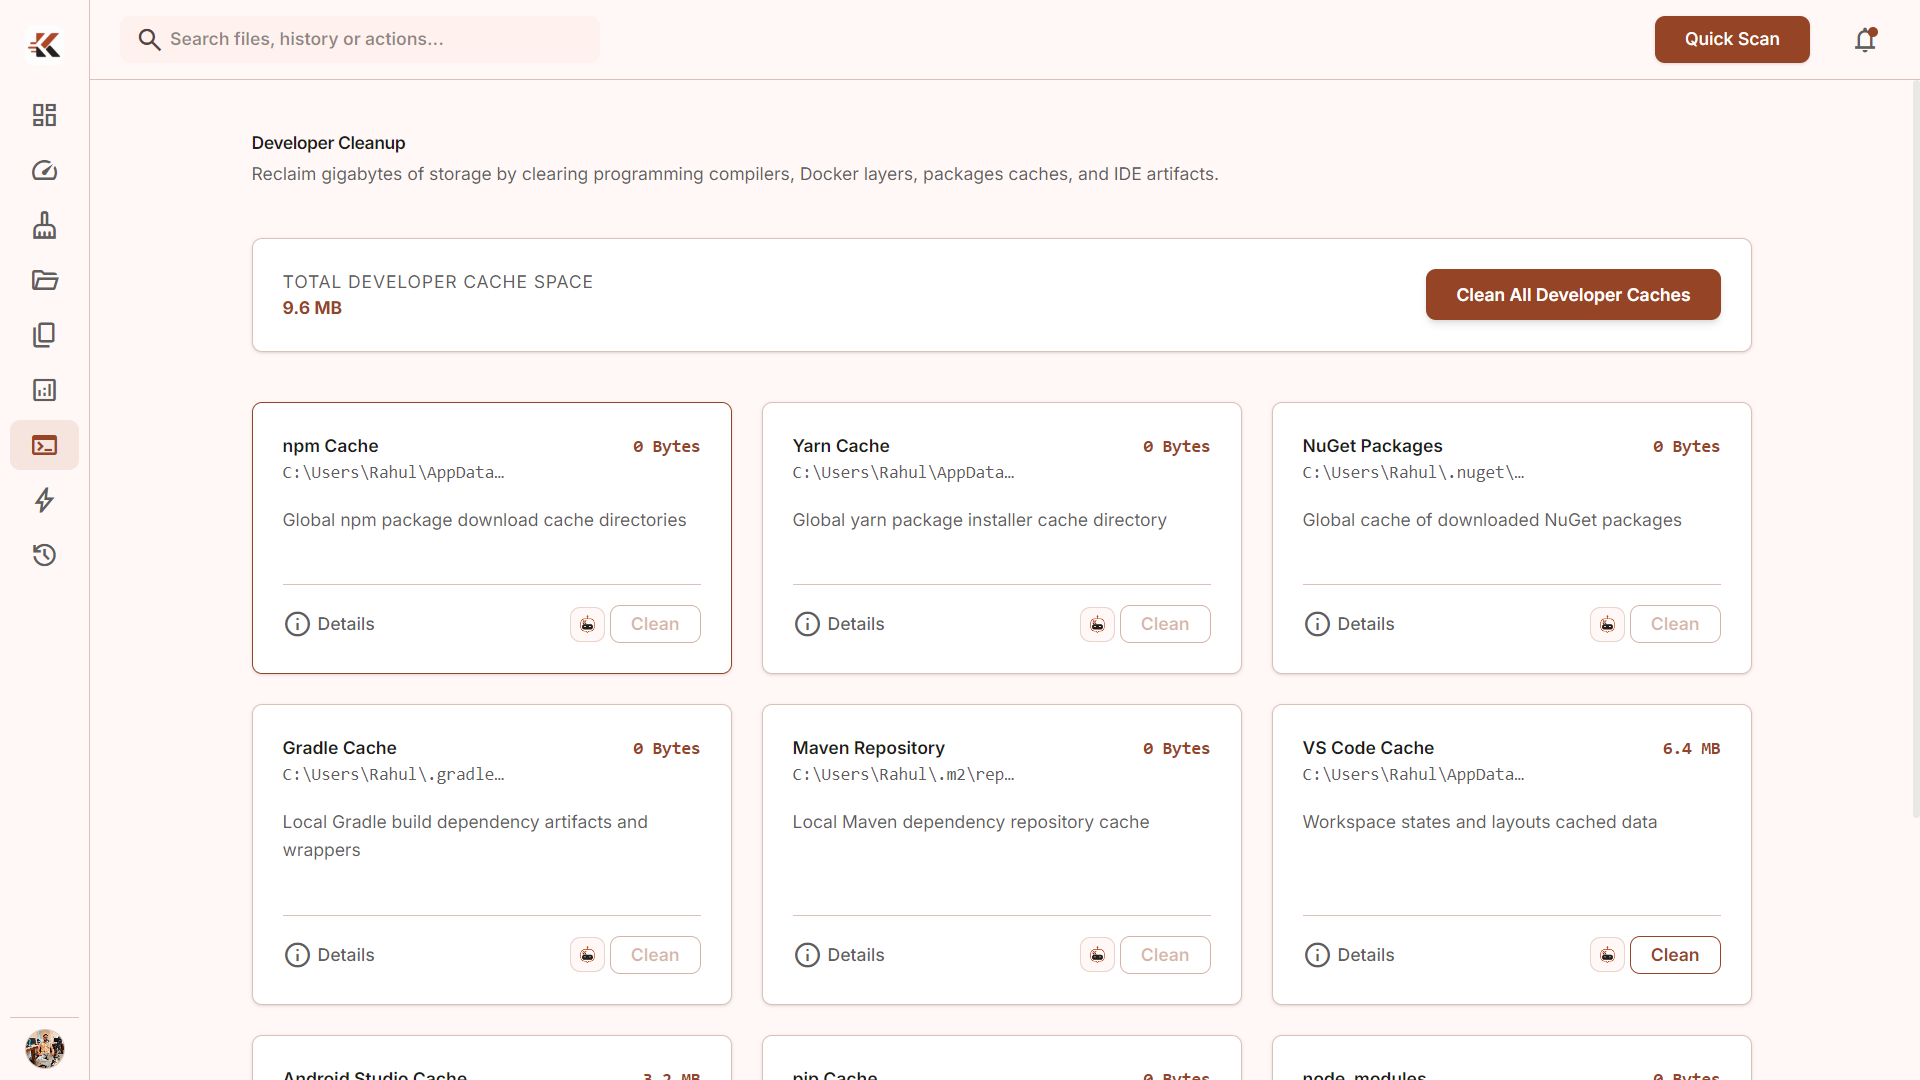This screenshot has height=1080, width=1920.
Task: Click 'Workspace states and layouts cached data' text
Action: point(1479,822)
